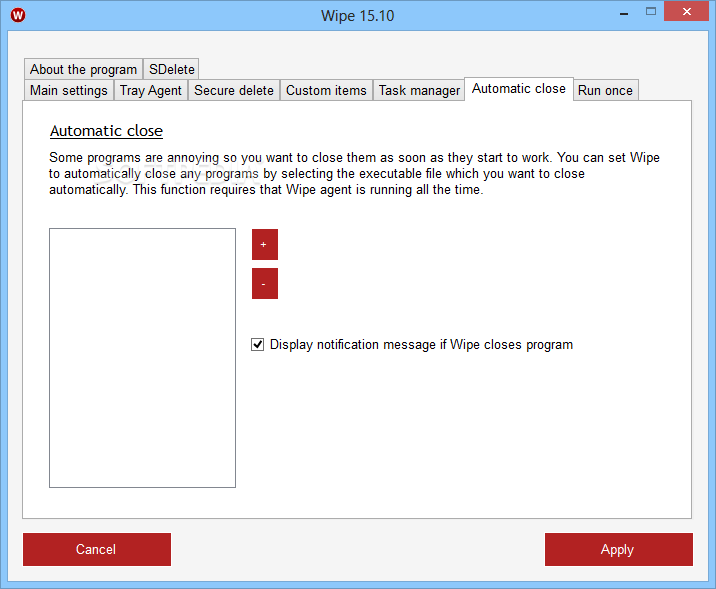Select the Automatic close tab
Viewport: 716px width, 589px height.
pyautogui.click(x=519, y=89)
